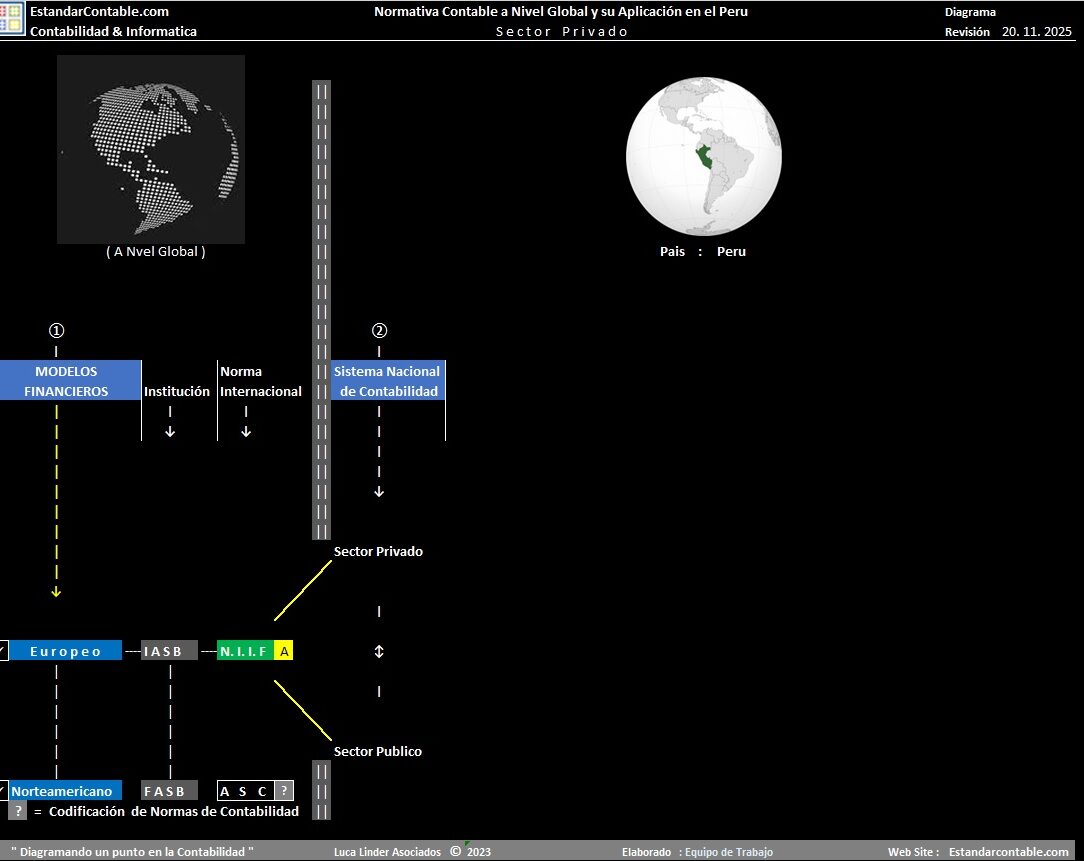
Task: Click the EstandarContable grid logo icon
Action: pos(12,18)
